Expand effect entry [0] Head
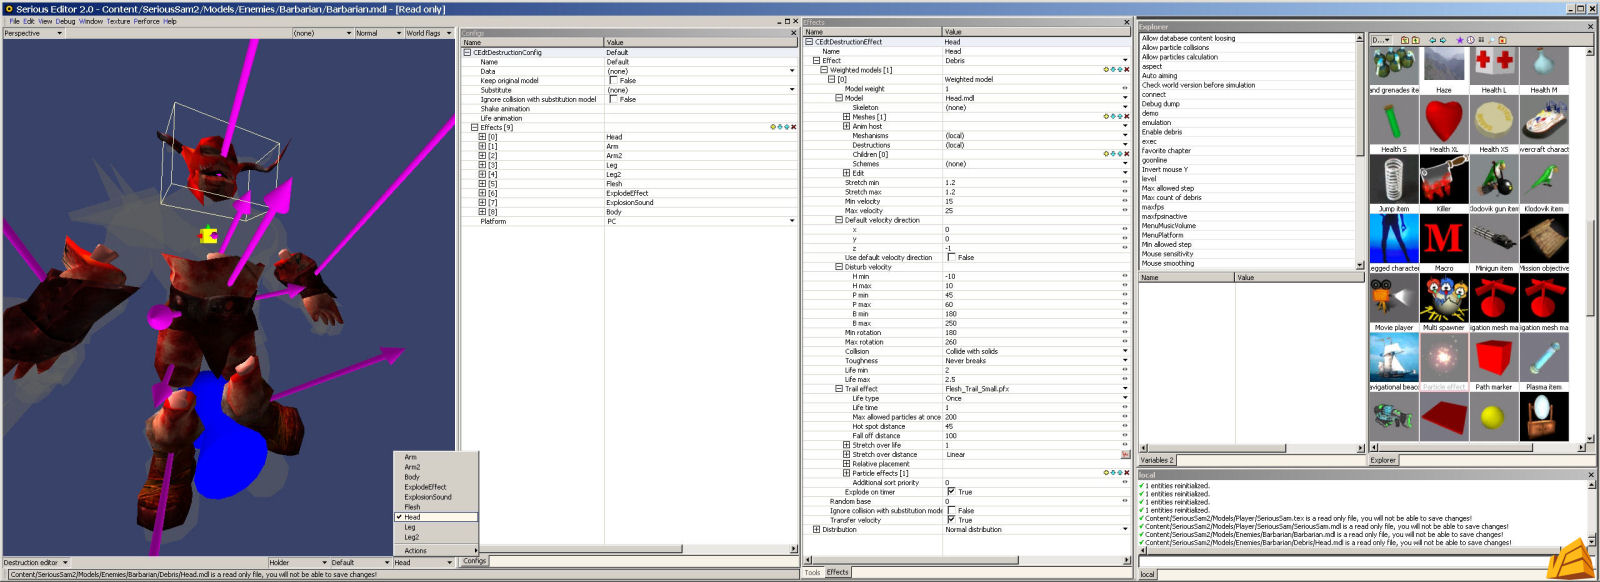The height and width of the screenshot is (582, 1600). (x=482, y=137)
